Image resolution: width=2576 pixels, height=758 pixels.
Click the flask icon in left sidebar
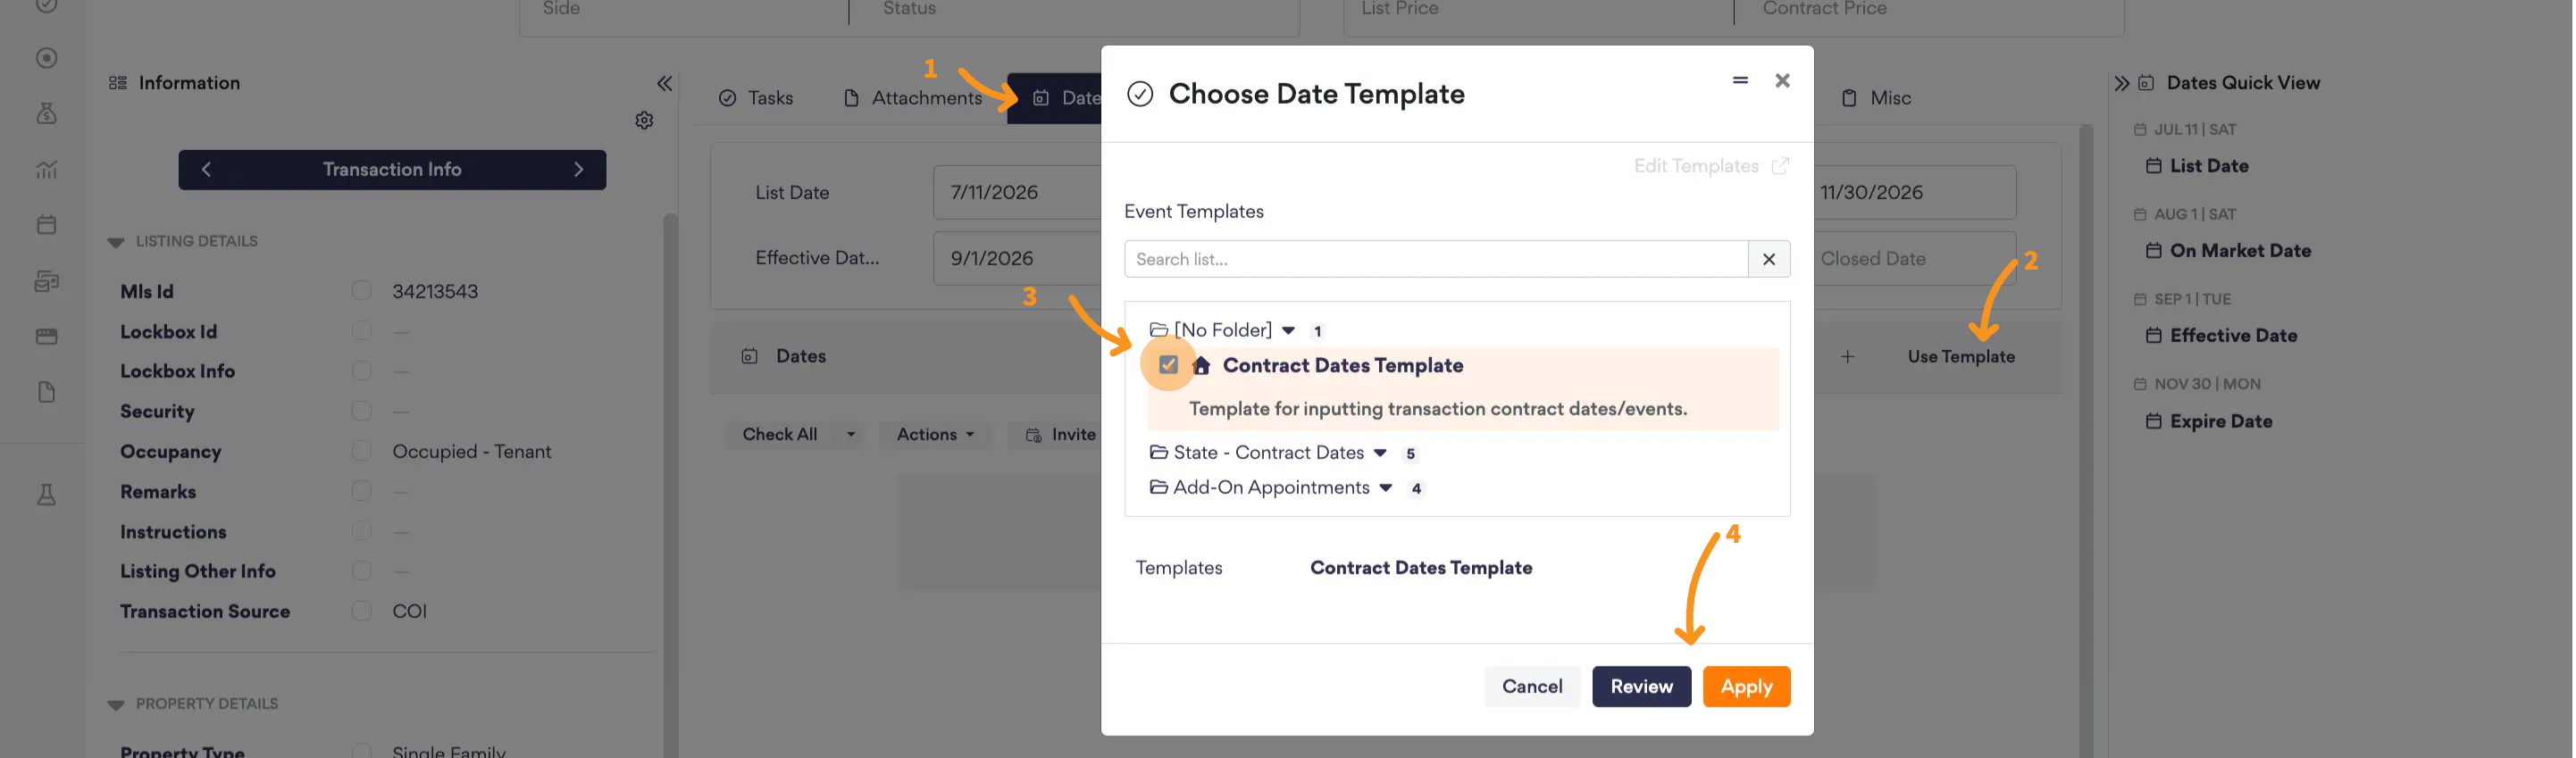tap(46, 494)
